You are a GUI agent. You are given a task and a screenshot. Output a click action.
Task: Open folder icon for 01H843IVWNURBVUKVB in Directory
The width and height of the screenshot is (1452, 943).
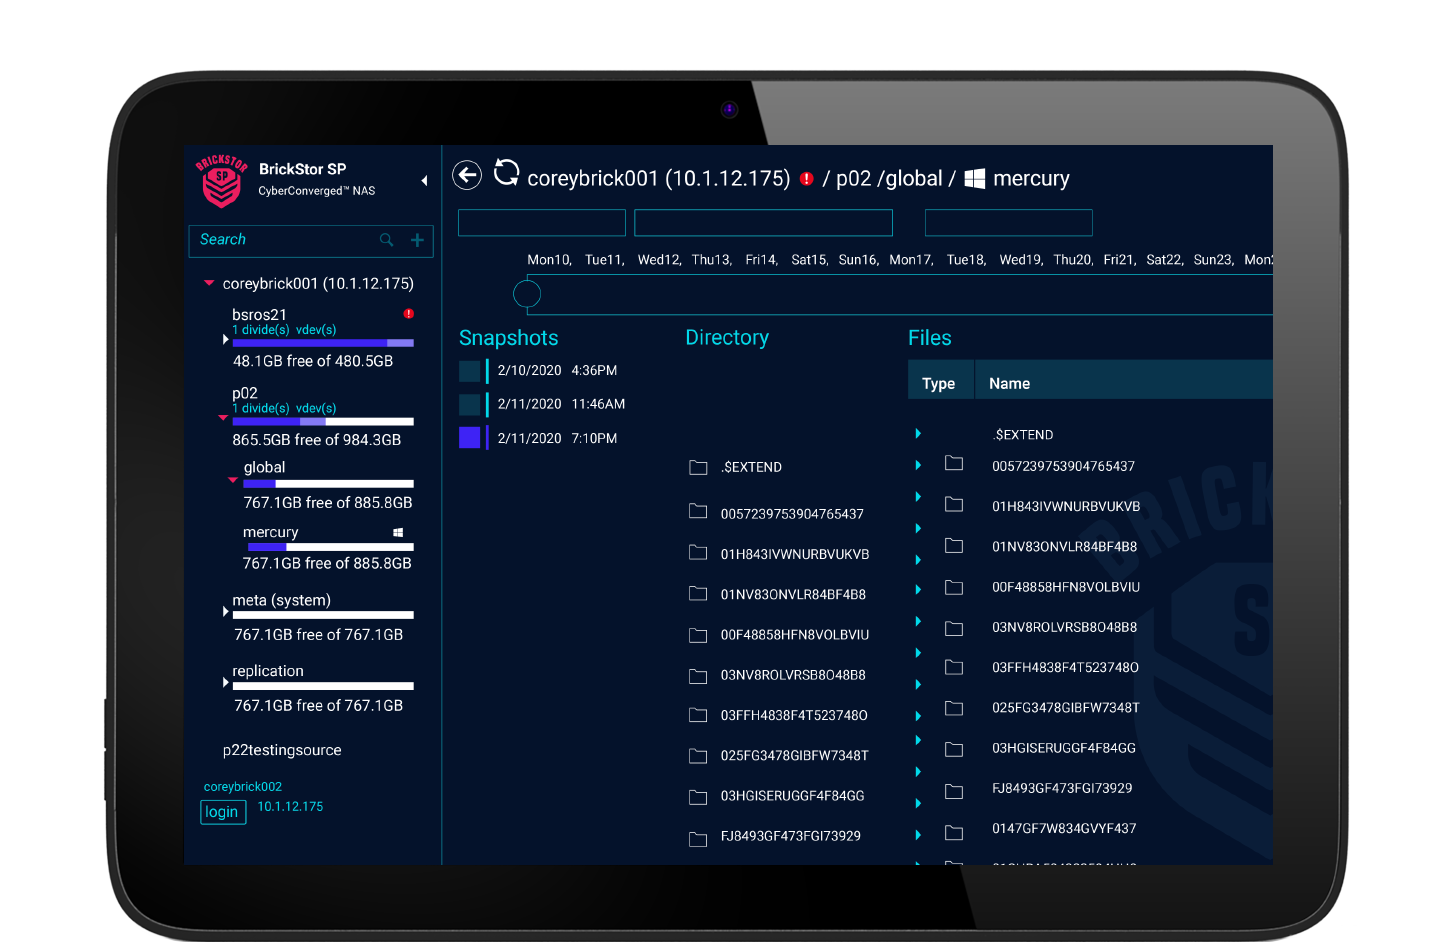[698, 553]
